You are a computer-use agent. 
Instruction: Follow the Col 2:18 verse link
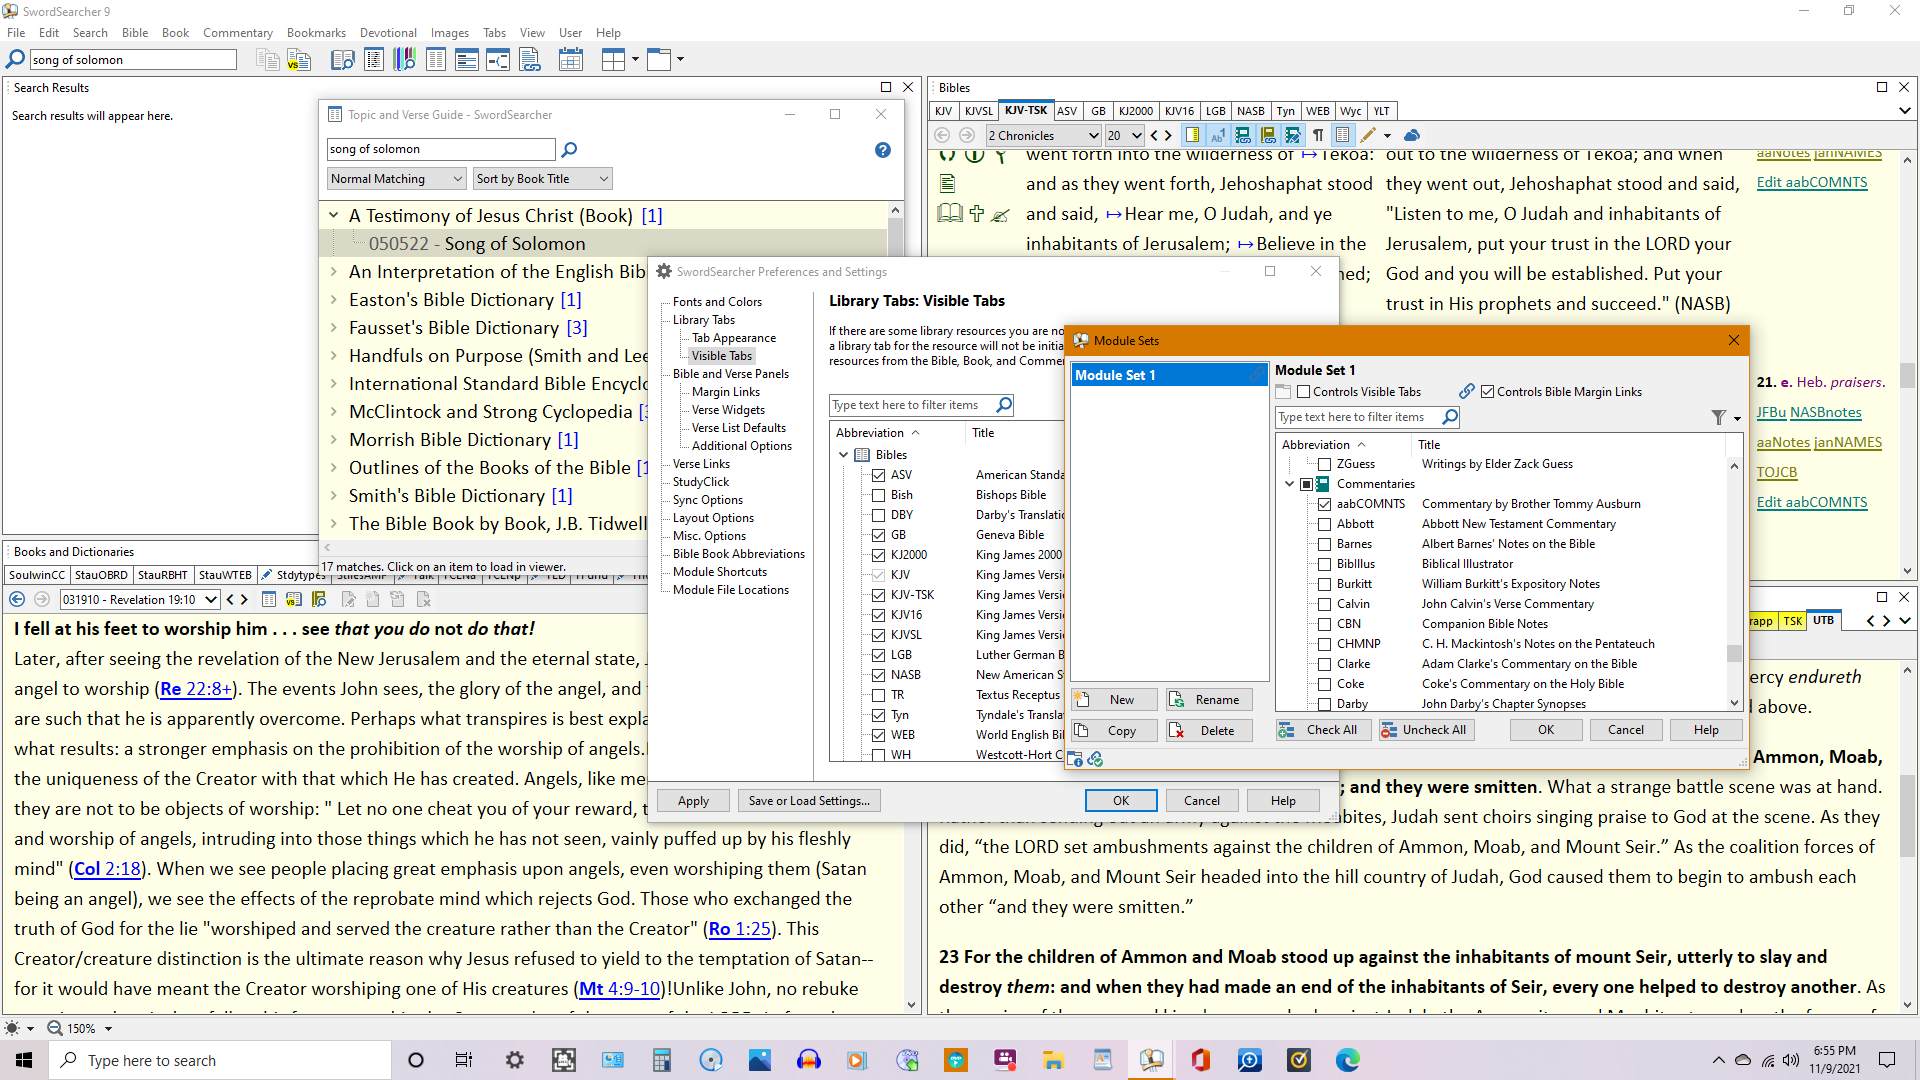107,869
